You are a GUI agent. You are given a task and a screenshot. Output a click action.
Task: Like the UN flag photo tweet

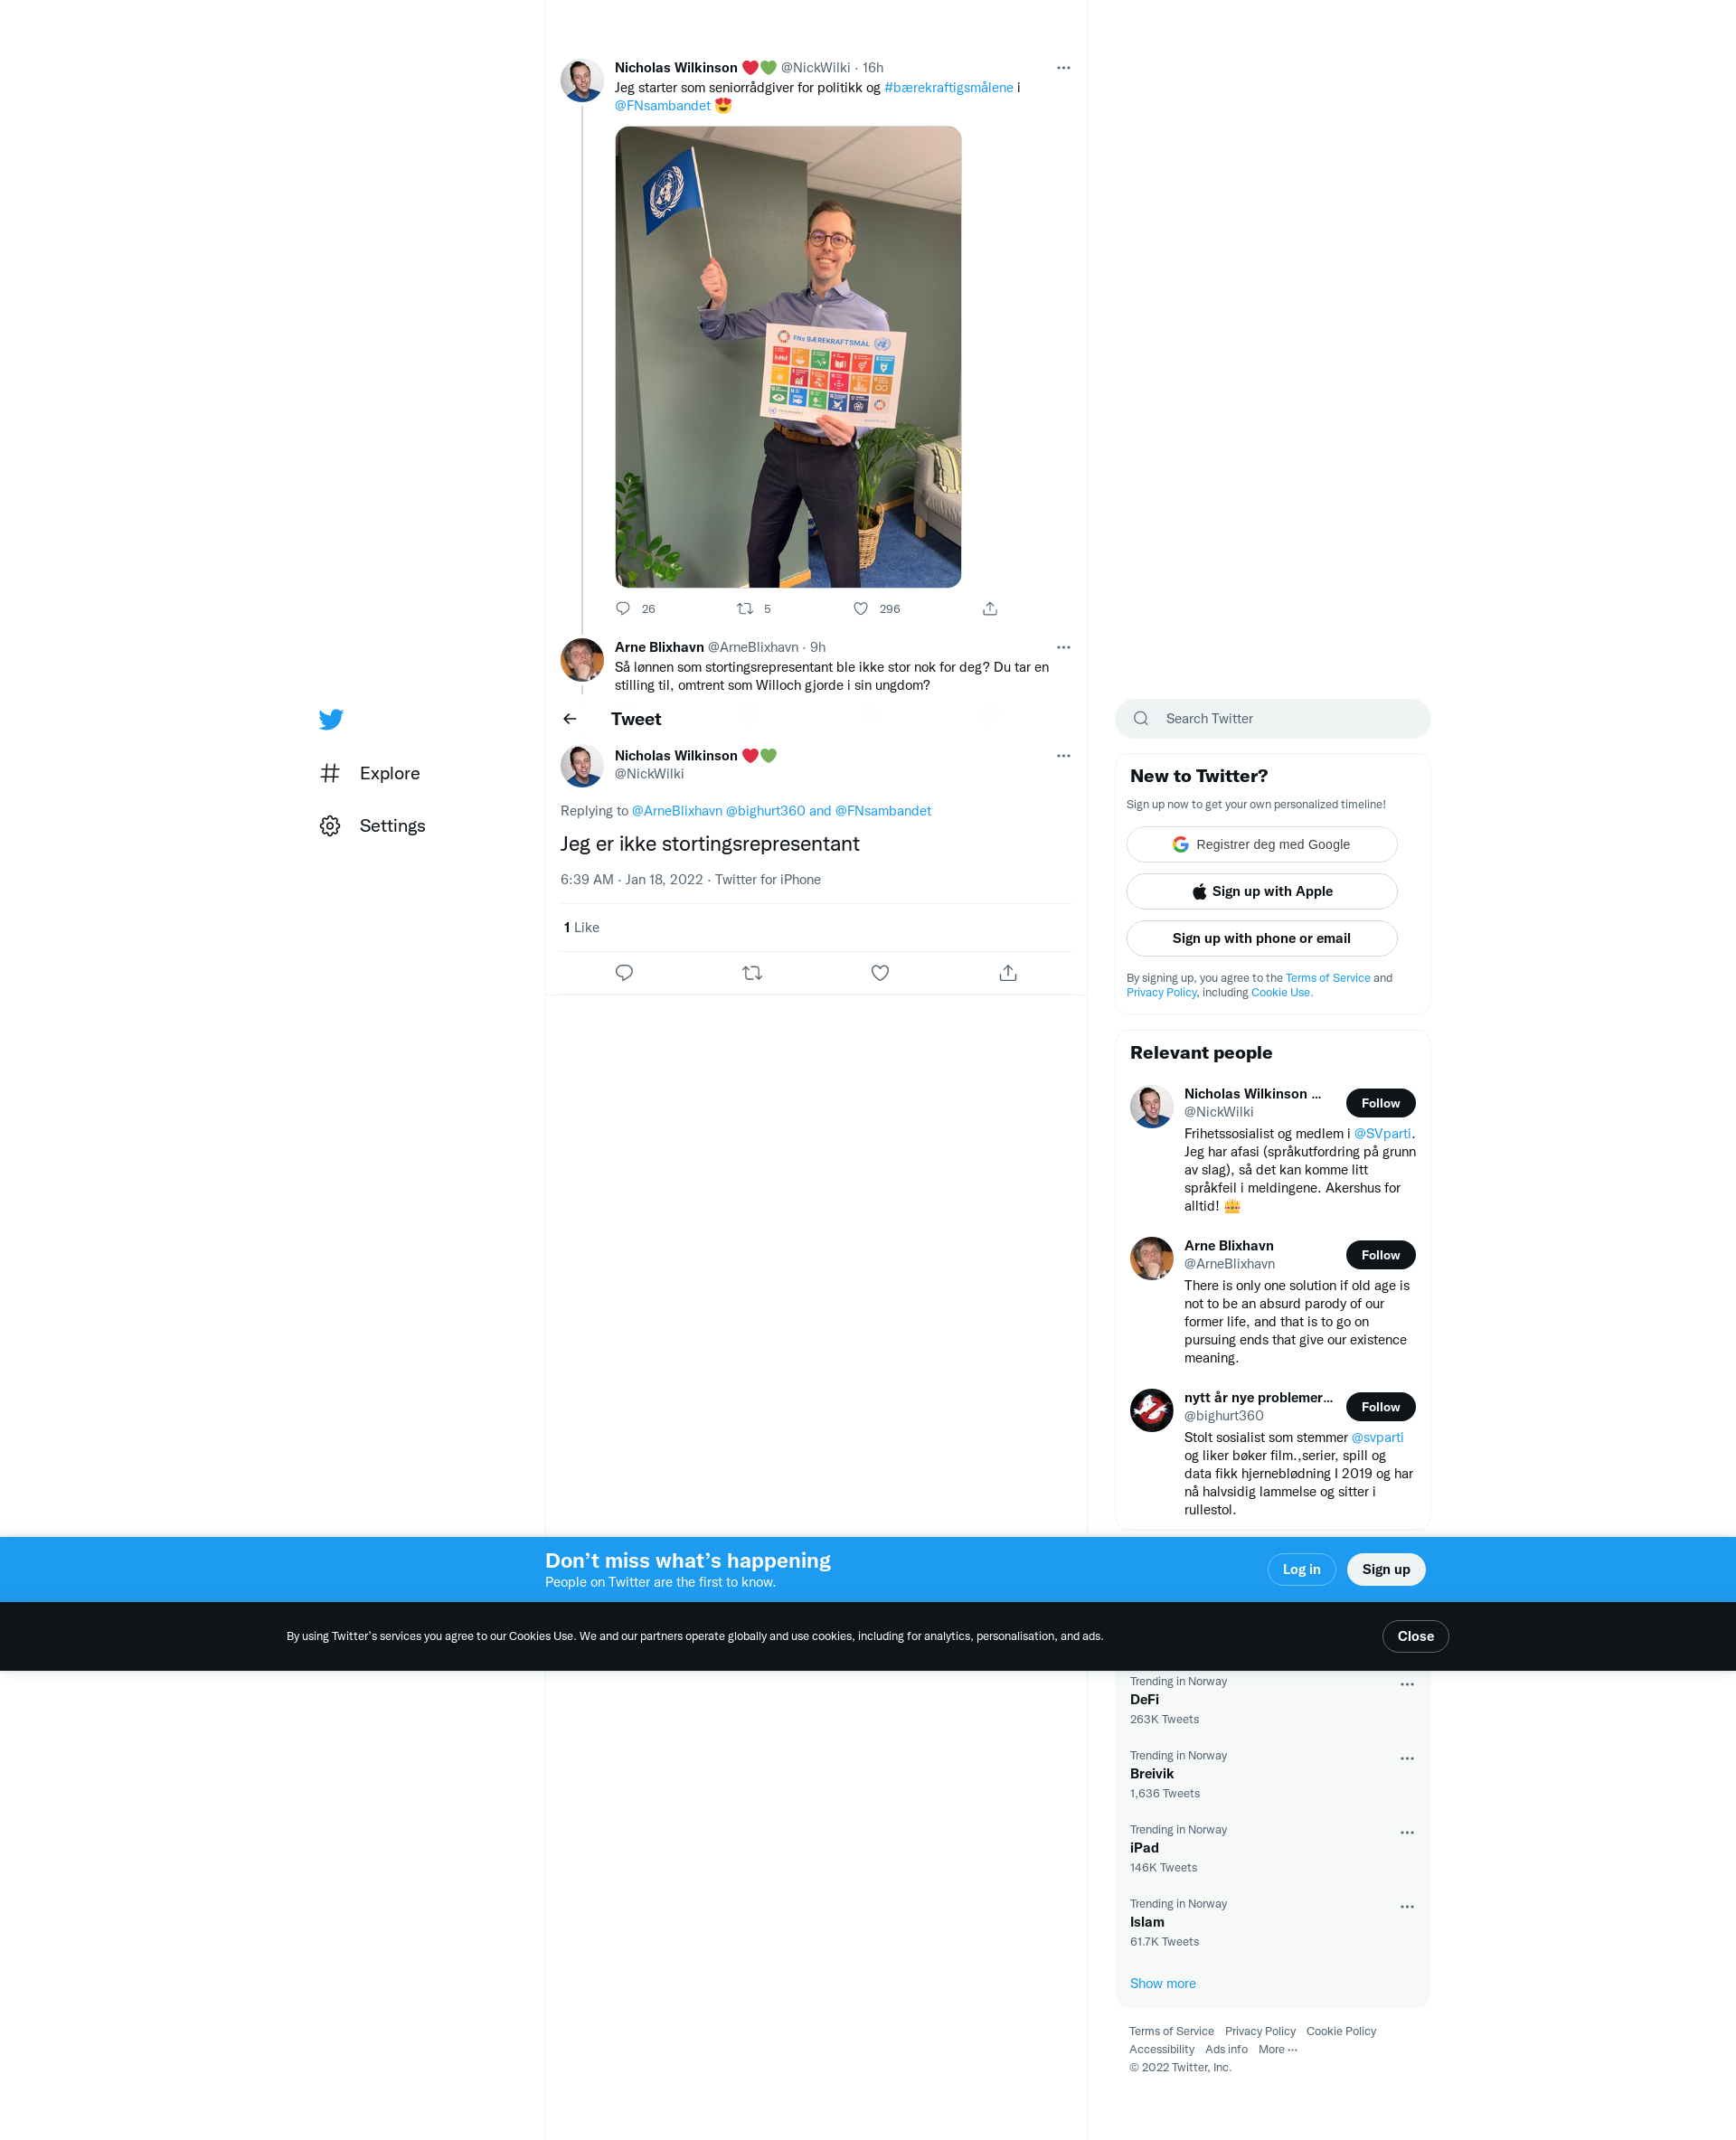861,609
